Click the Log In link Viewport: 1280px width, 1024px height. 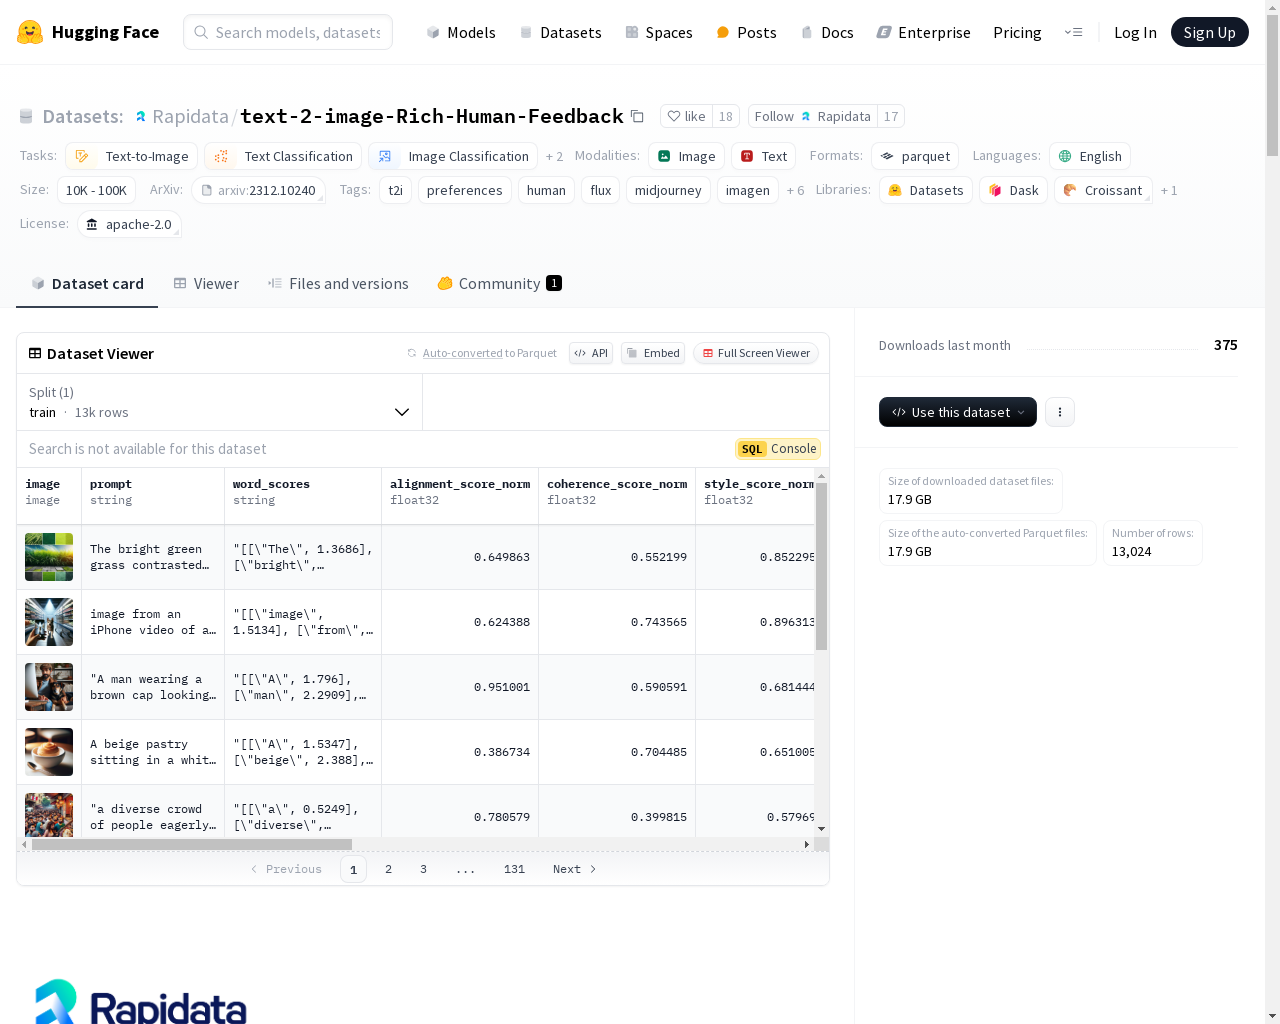pyautogui.click(x=1135, y=32)
